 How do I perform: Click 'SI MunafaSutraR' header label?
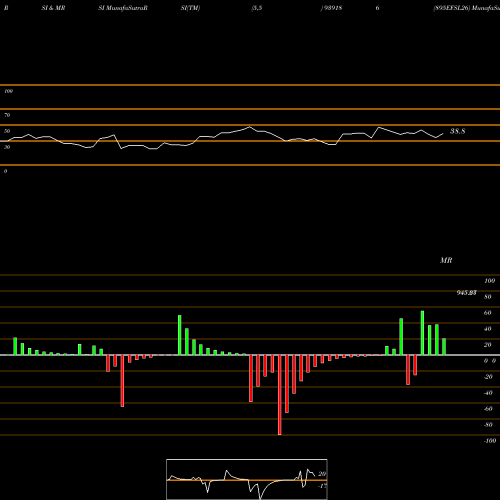pyautogui.click(x=123, y=8)
